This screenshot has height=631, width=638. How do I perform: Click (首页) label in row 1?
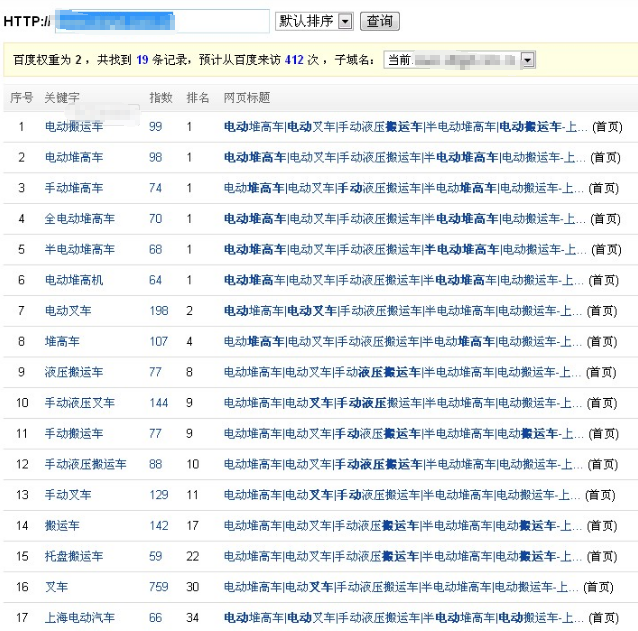click(607, 127)
